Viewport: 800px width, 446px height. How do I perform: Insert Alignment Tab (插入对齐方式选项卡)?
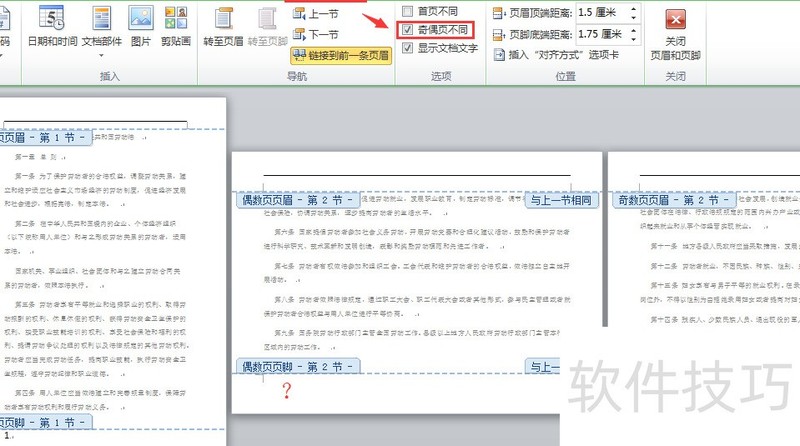[556, 55]
